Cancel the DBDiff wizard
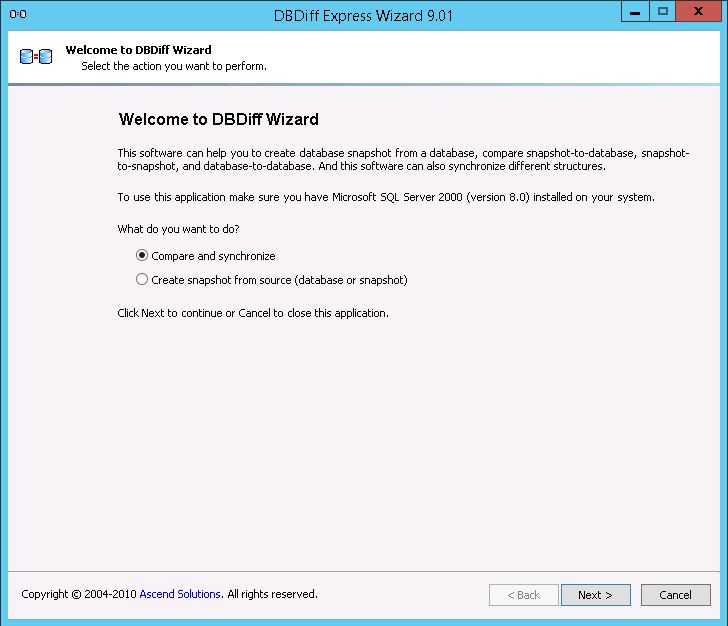728x626 pixels. [675, 595]
